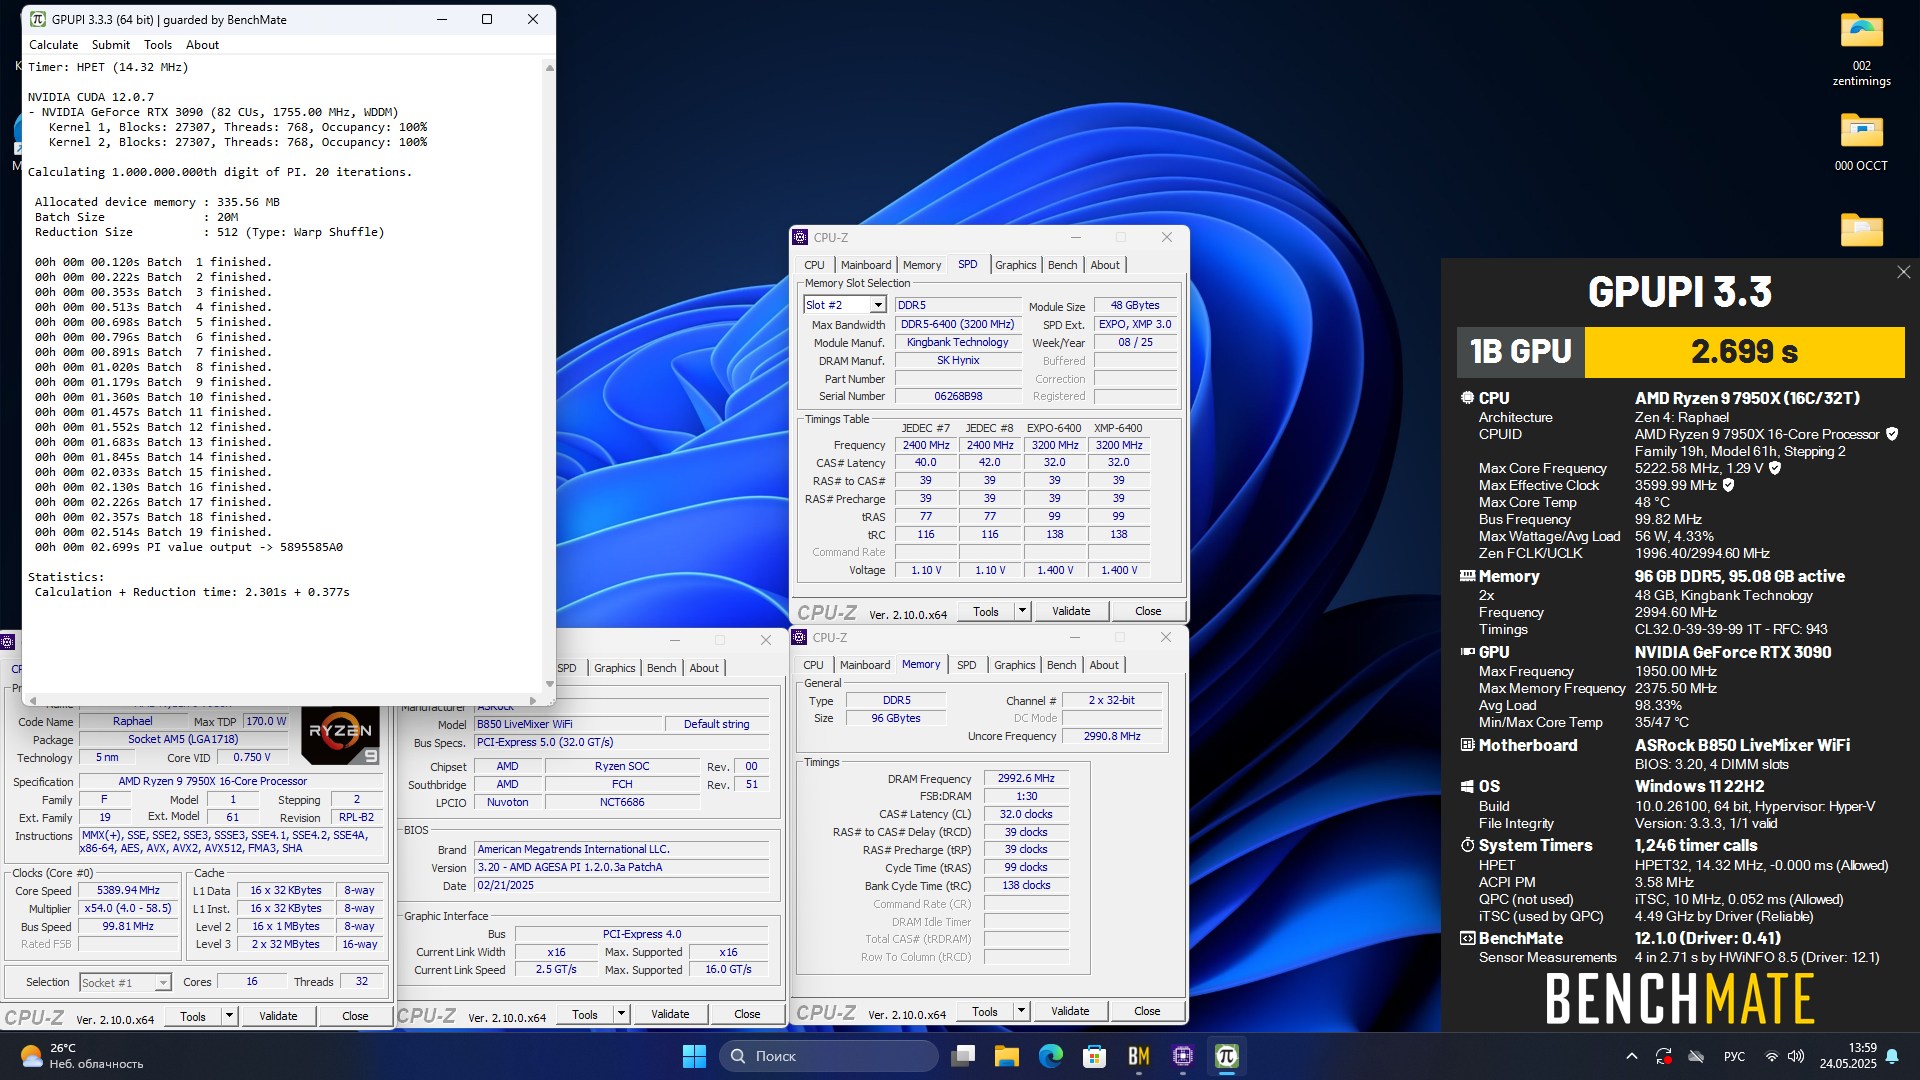Click the GPUPI horizontal scroll left arrow
The width and height of the screenshot is (1920, 1080).
click(33, 700)
